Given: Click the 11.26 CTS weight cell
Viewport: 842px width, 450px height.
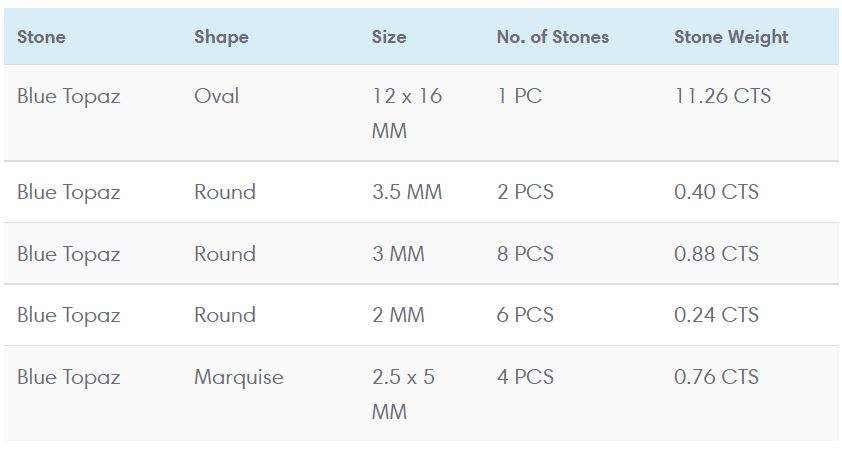Looking at the screenshot, I should click(722, 97).
